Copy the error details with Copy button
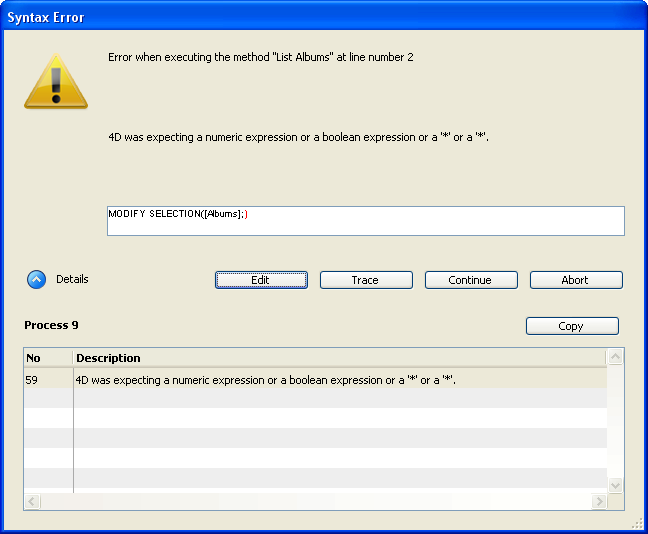Viewport: 648px width, 534px height. pyautogui.click(x=572, y=326)
